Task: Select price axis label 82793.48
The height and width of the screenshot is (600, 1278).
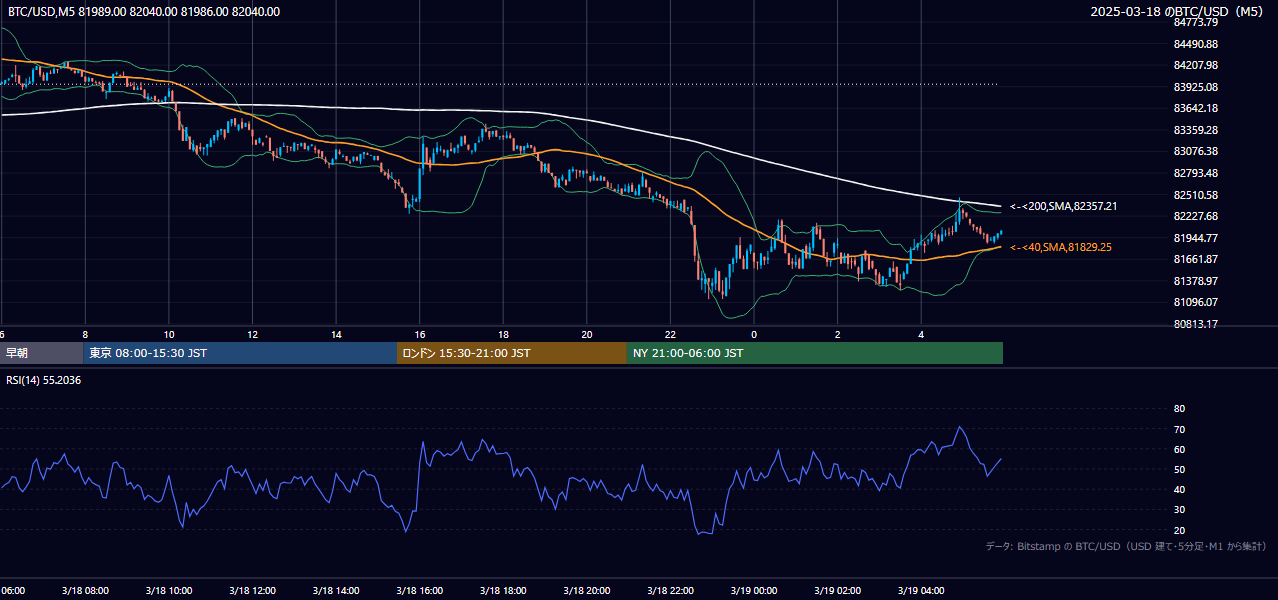Action: click(x=1195, y=173)
